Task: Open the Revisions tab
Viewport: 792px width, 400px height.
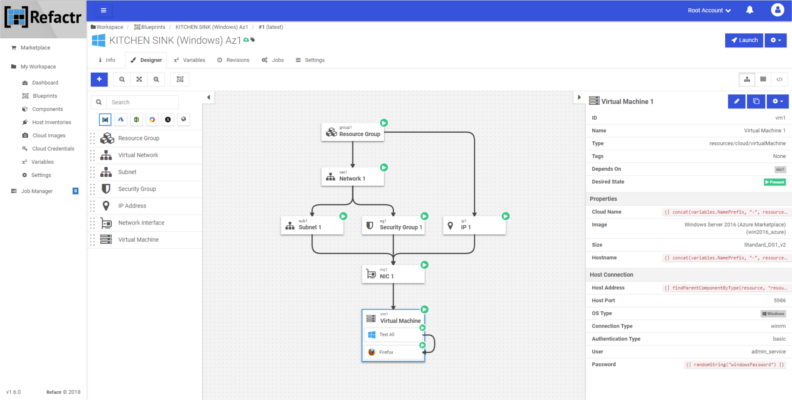Action: pos(233,60)
